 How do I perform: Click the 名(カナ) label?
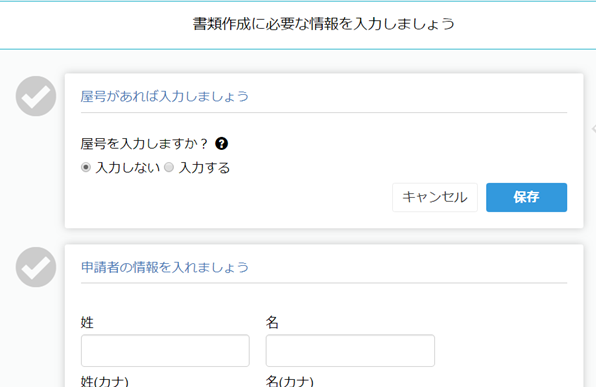tap(290, 381)
